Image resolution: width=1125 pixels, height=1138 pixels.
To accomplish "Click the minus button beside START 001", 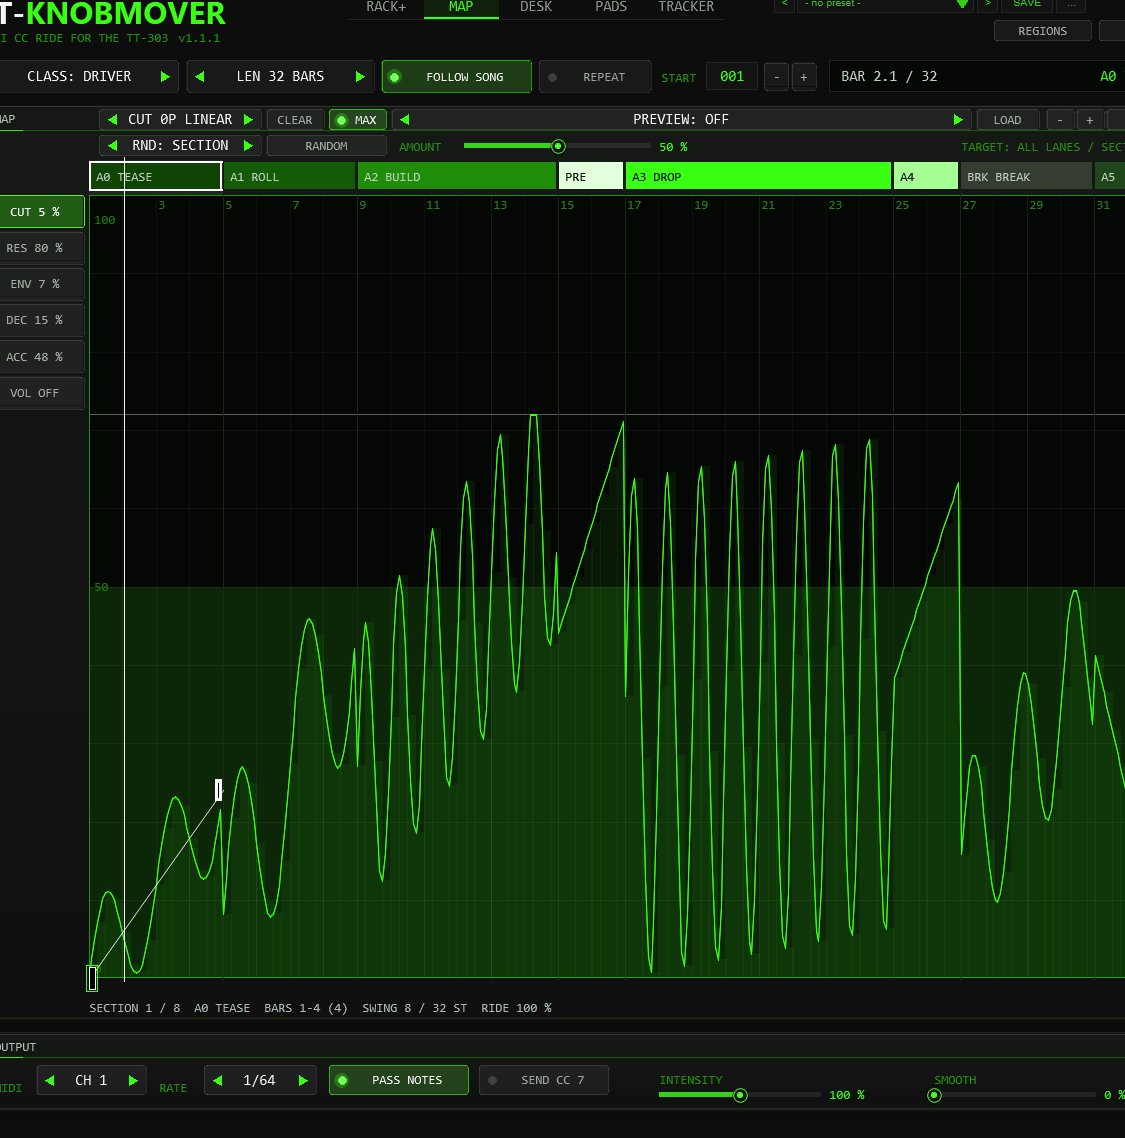I will pyautogui.click(x=777, y=77).
